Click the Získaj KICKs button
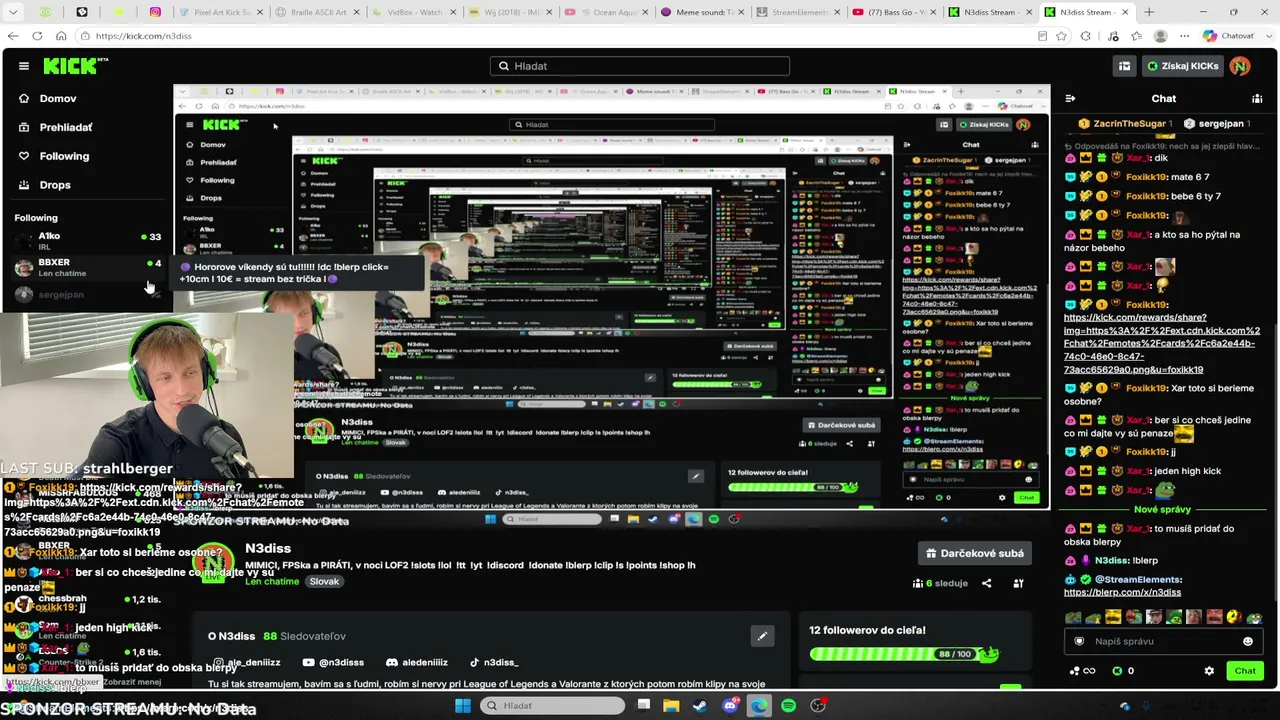1280x720 pixels. click(x=1183, y=66)
